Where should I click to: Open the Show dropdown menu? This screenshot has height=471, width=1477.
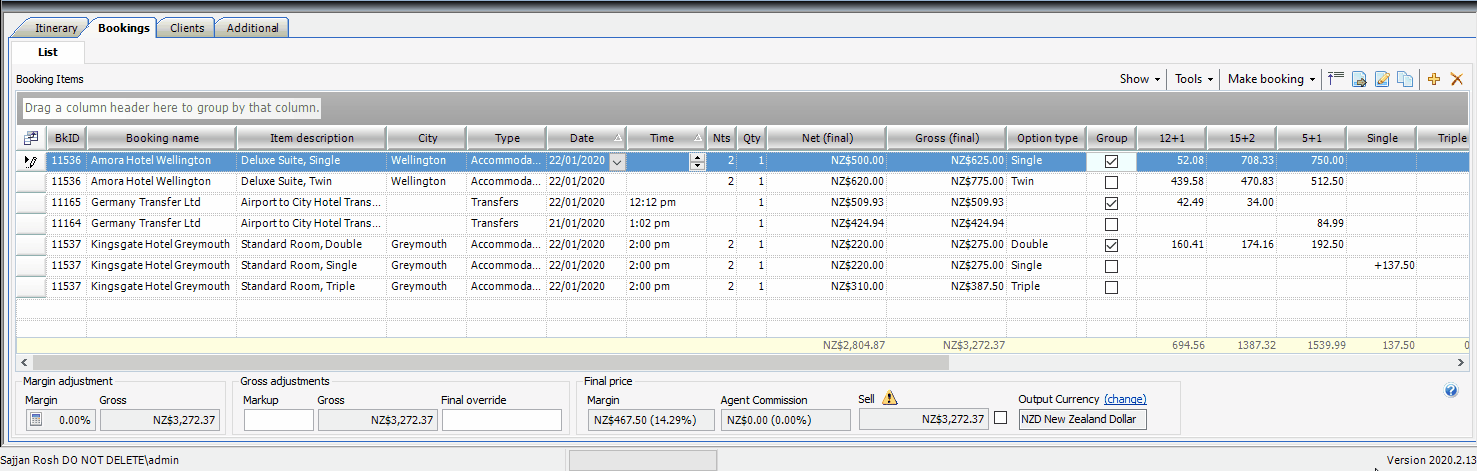coord(1140,79)
